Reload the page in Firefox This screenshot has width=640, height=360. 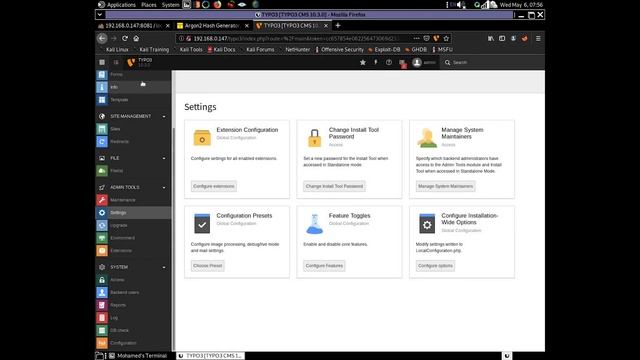point(125,38)
